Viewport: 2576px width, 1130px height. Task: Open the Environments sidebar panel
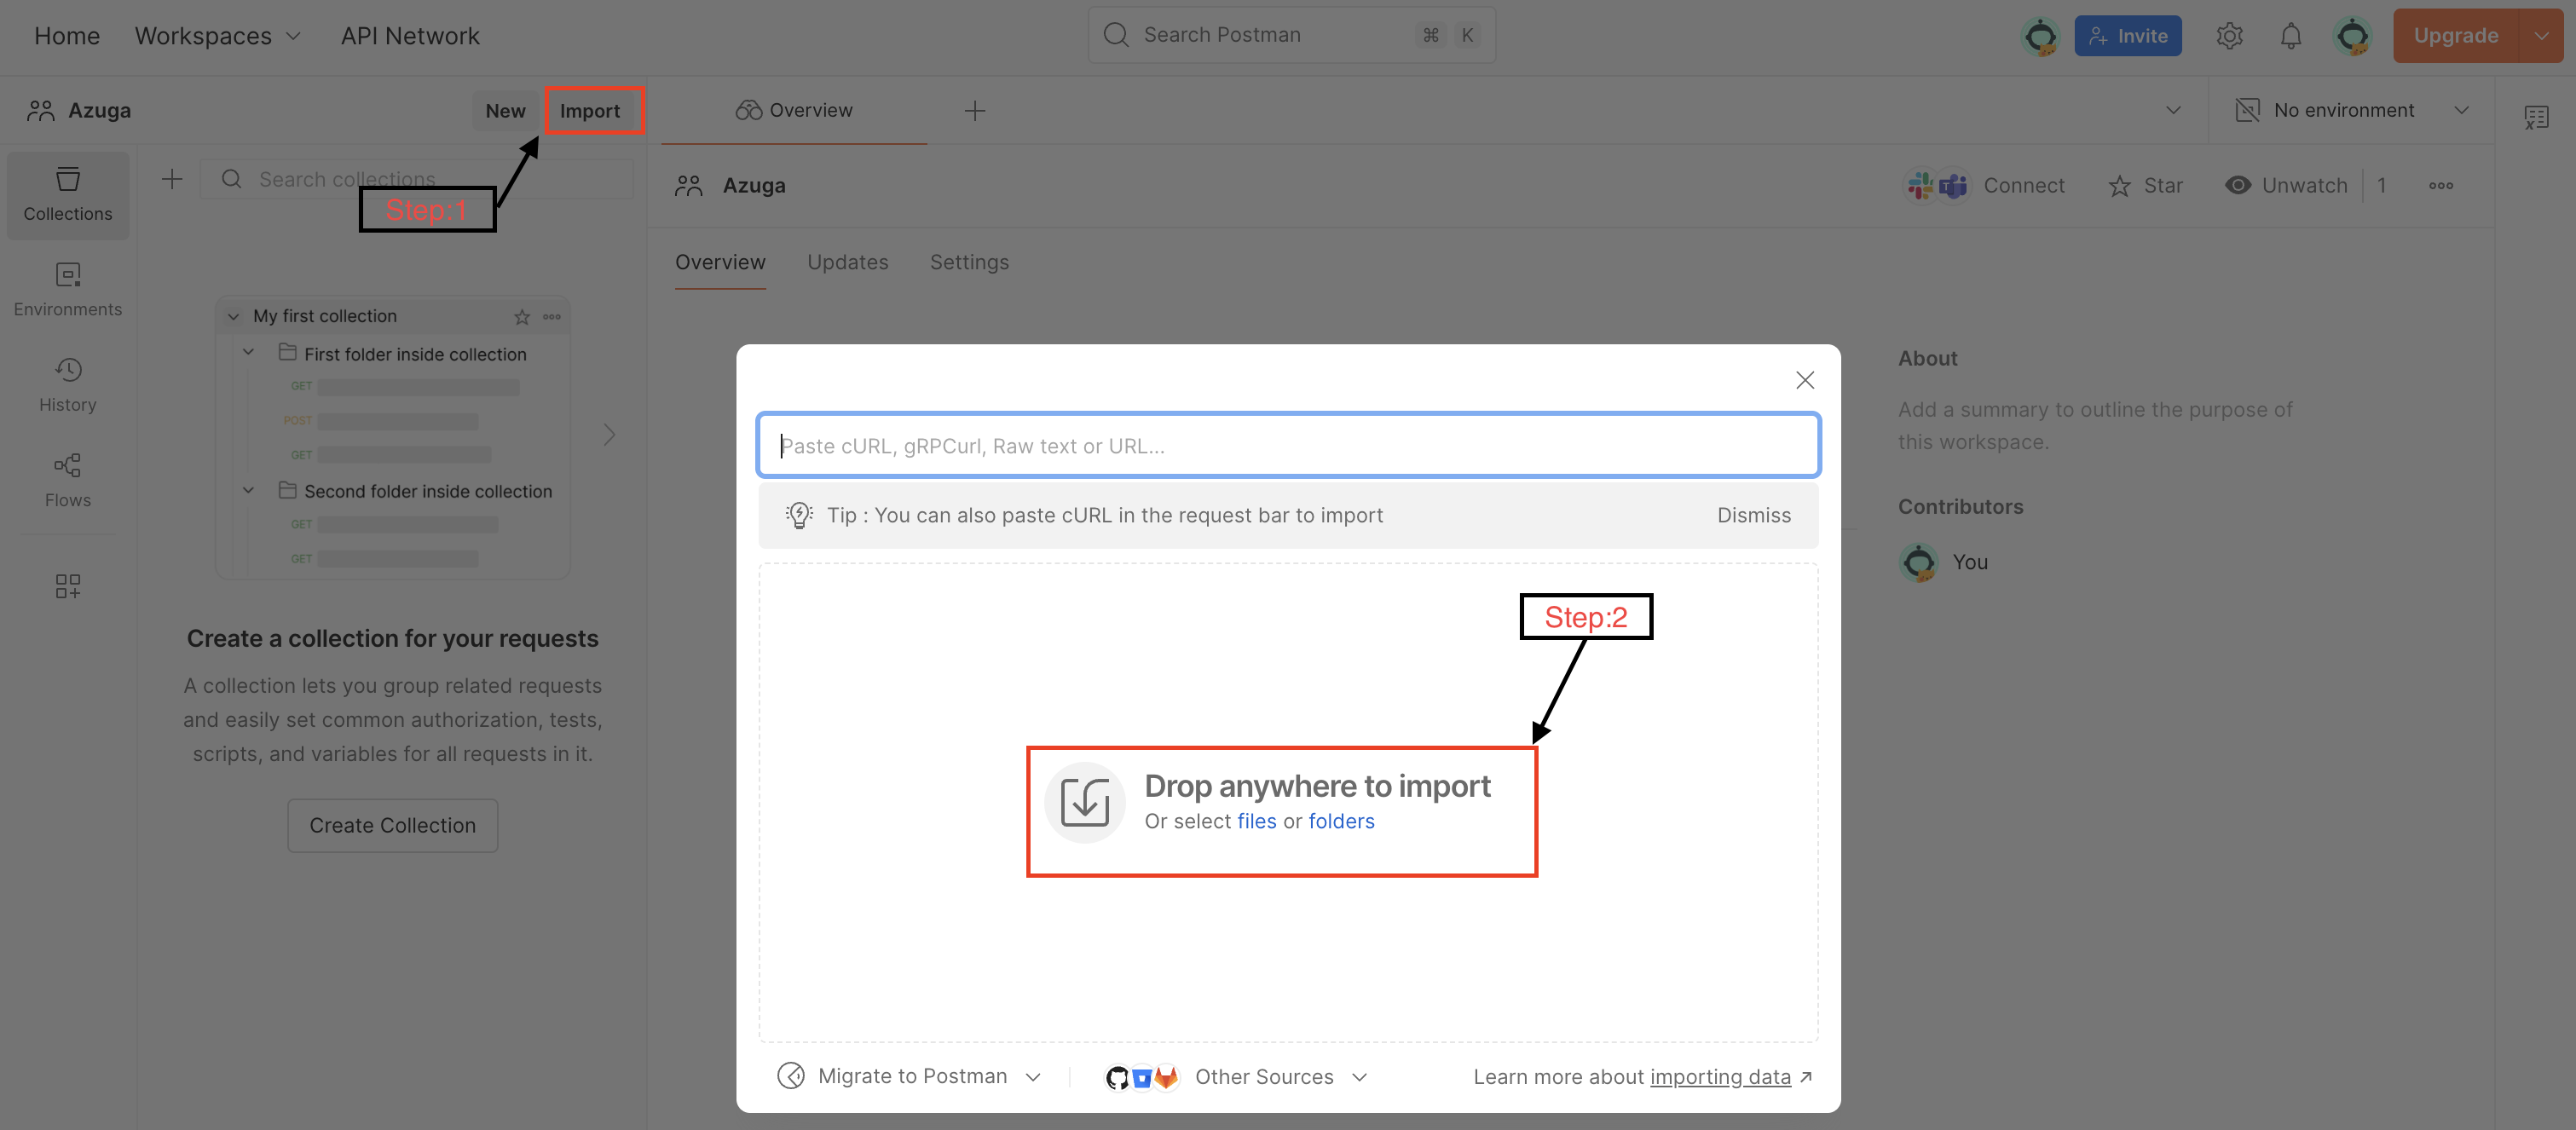68,289
